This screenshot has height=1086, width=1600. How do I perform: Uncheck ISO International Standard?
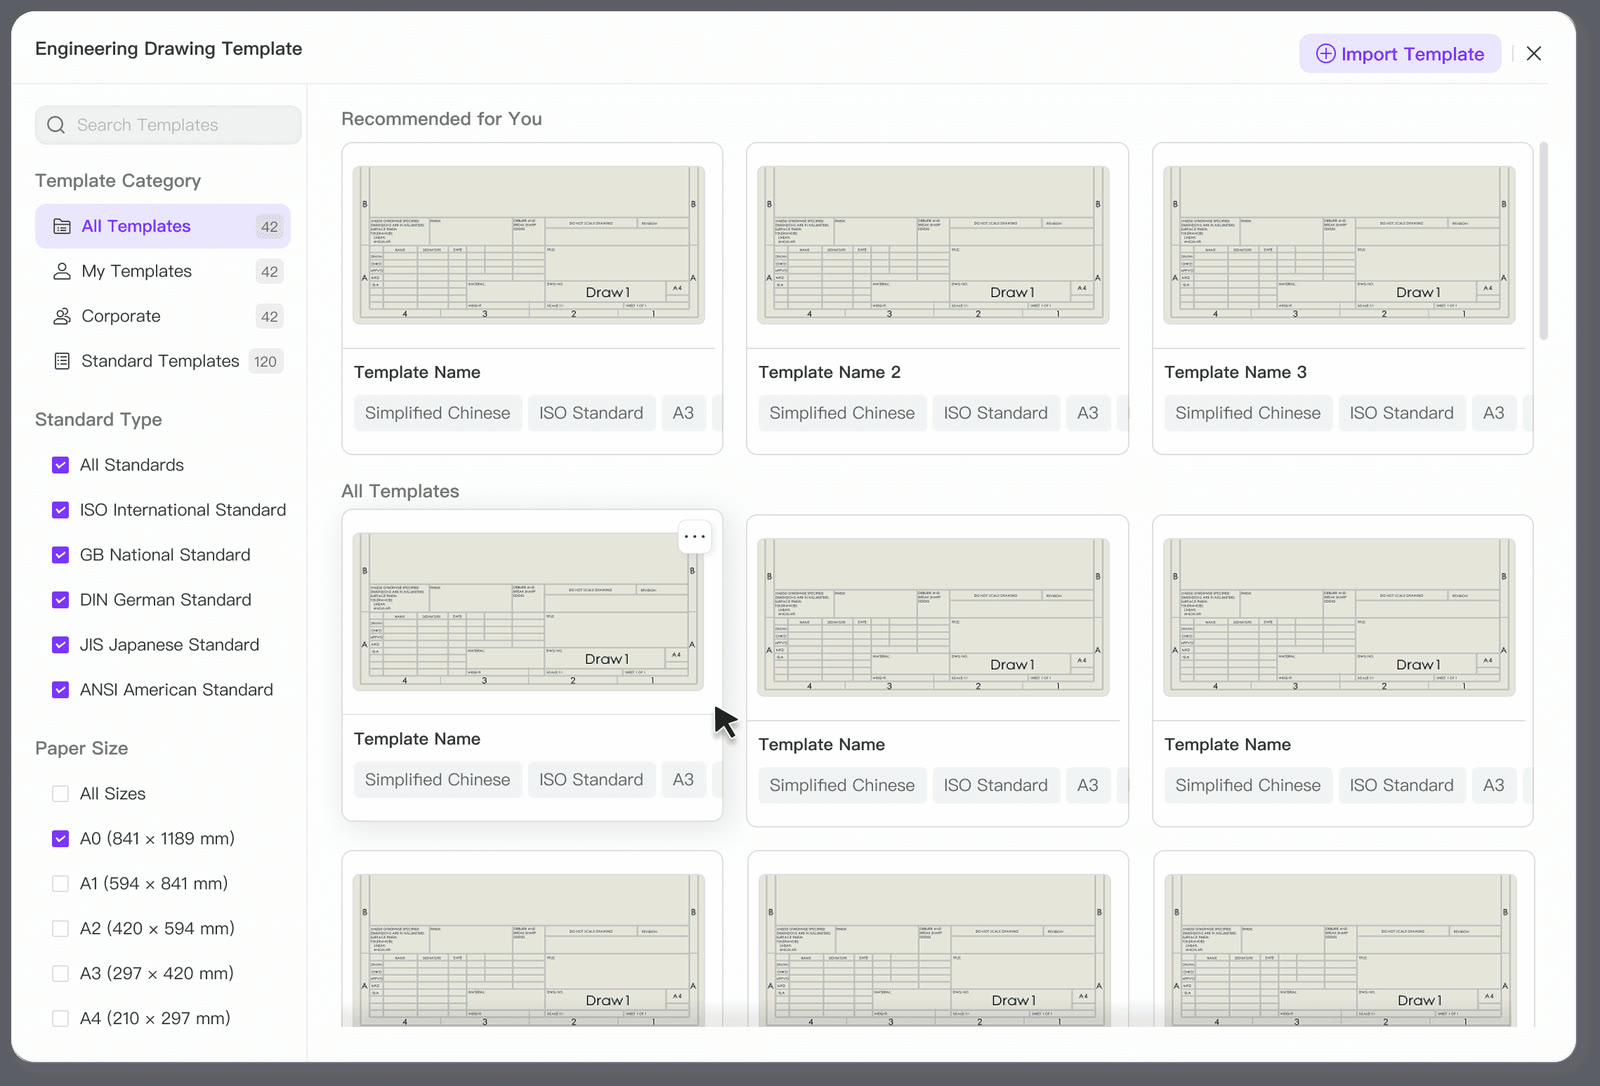(x=60, y=510)
